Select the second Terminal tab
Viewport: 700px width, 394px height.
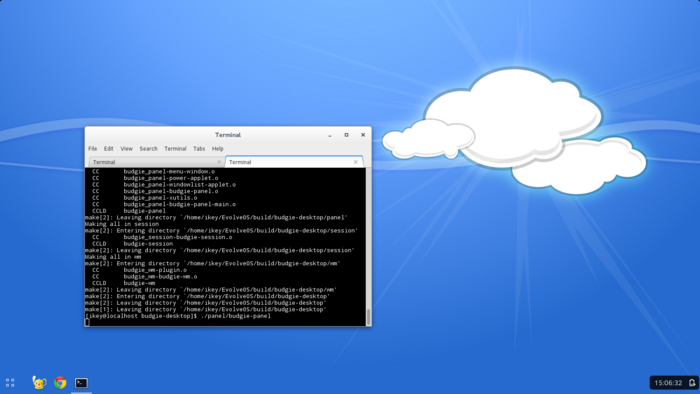point(293,162)
